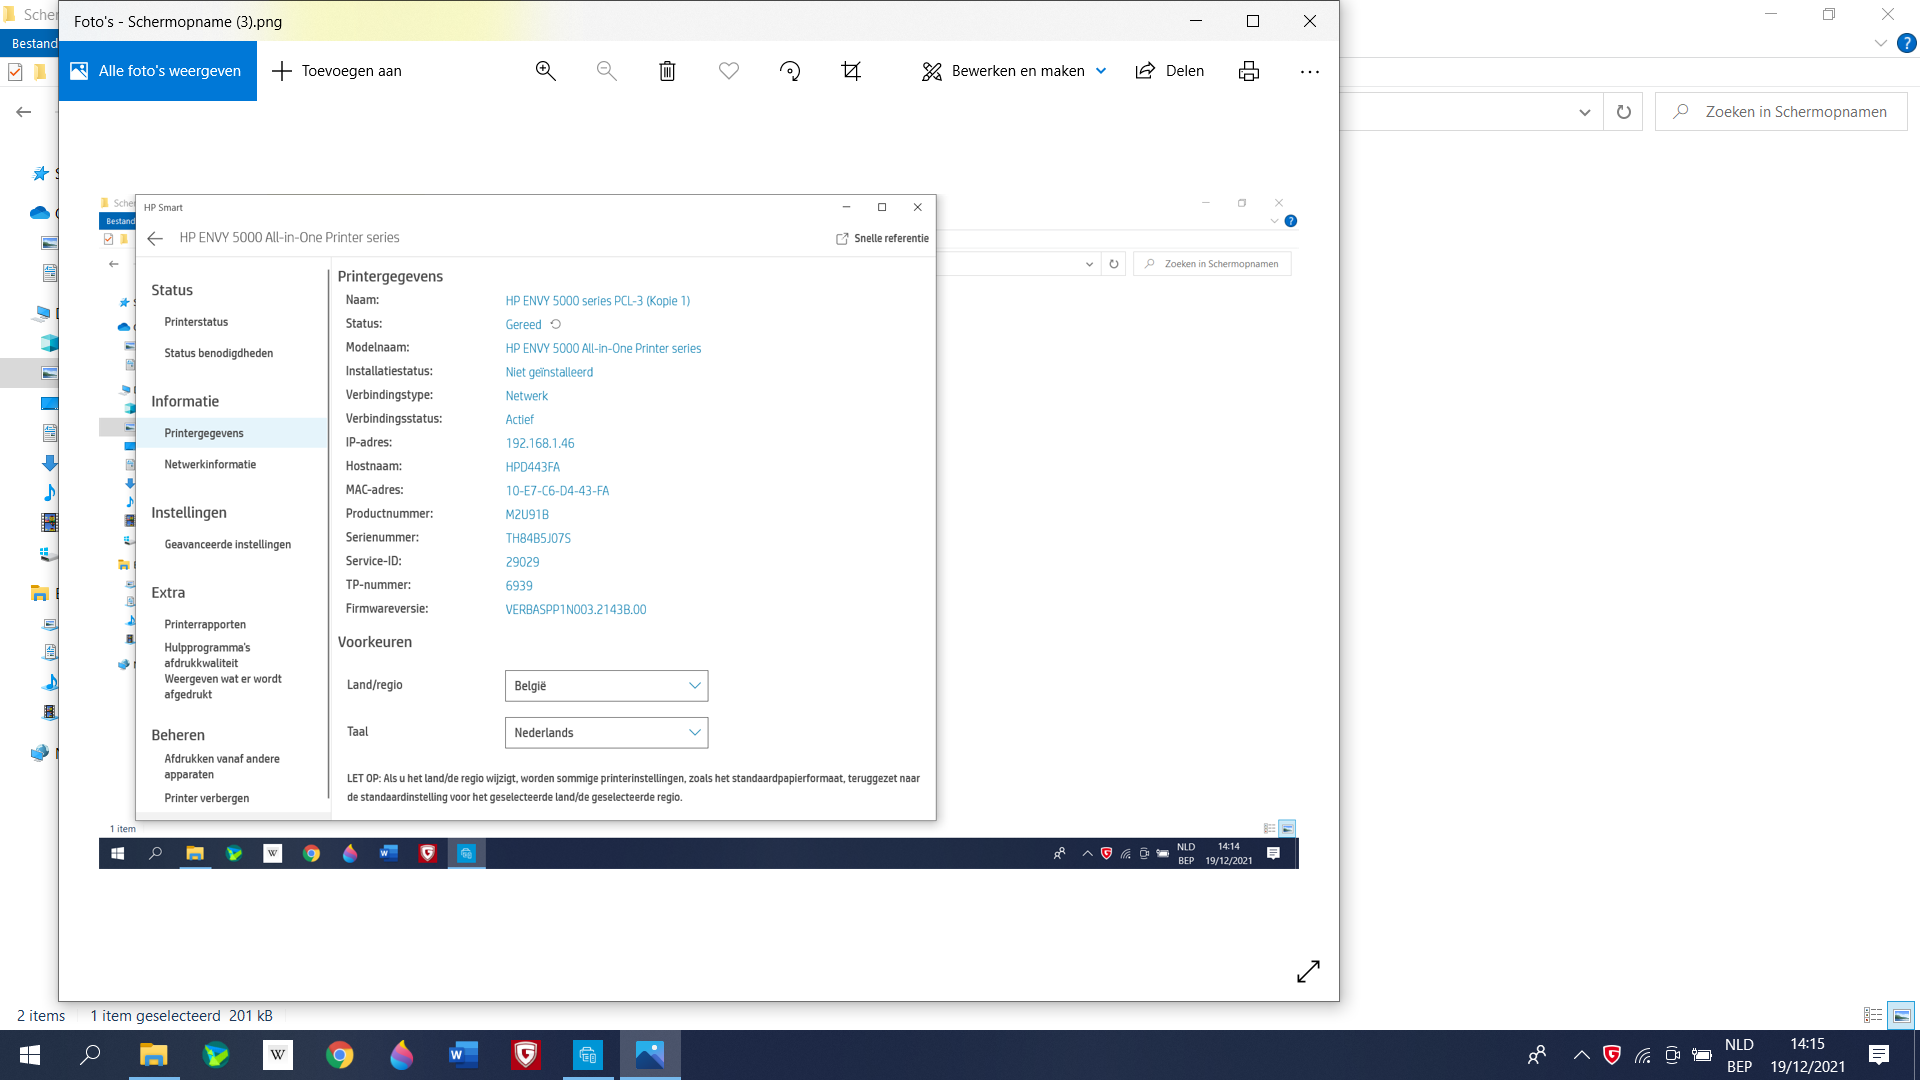Image resolution: width=1920 pixels, height=1080 pixels.
Task: Open Word from the taskbar
Action: point(464,1055)
